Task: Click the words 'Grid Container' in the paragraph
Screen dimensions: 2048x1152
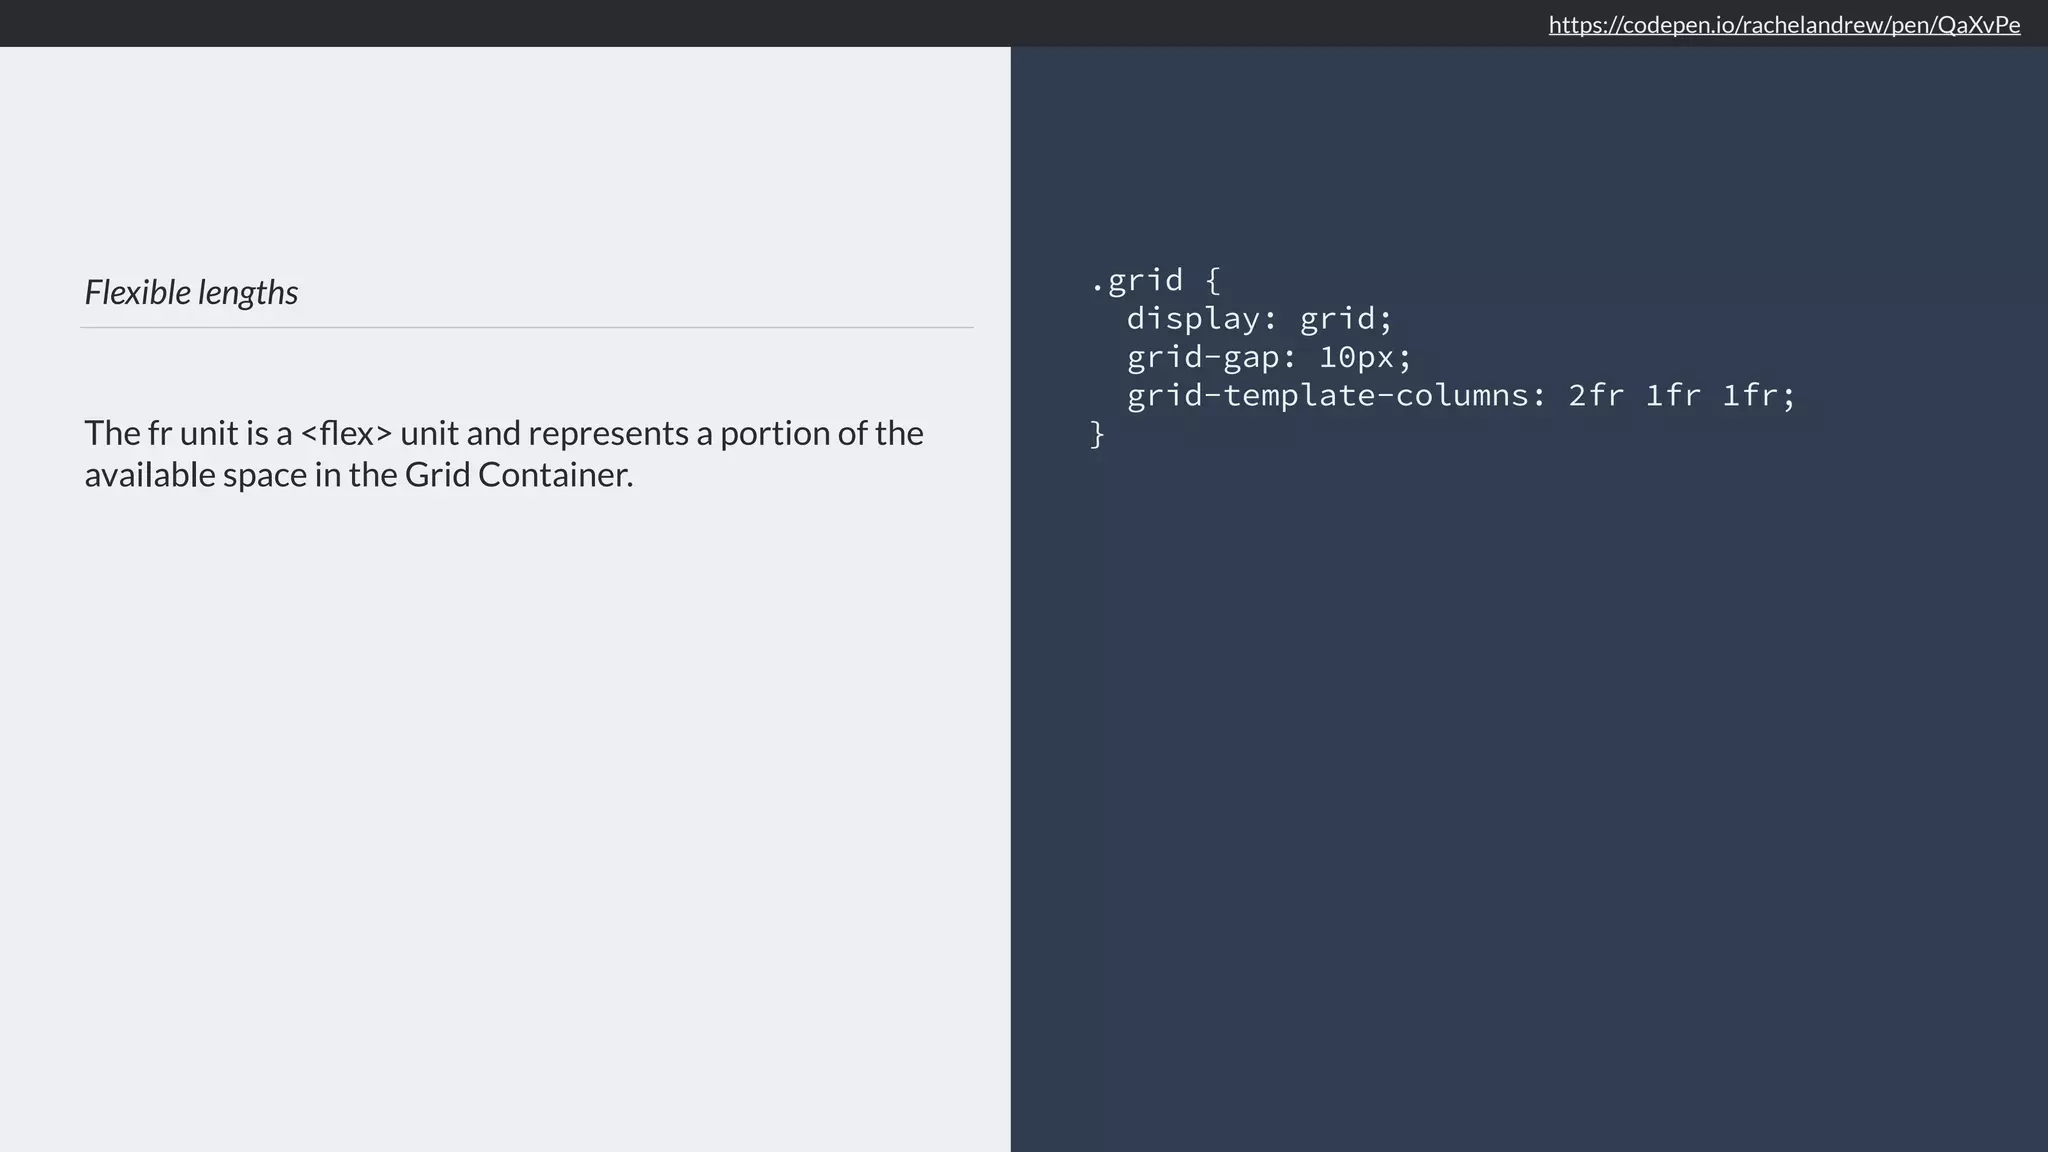Action: (517, 475)
